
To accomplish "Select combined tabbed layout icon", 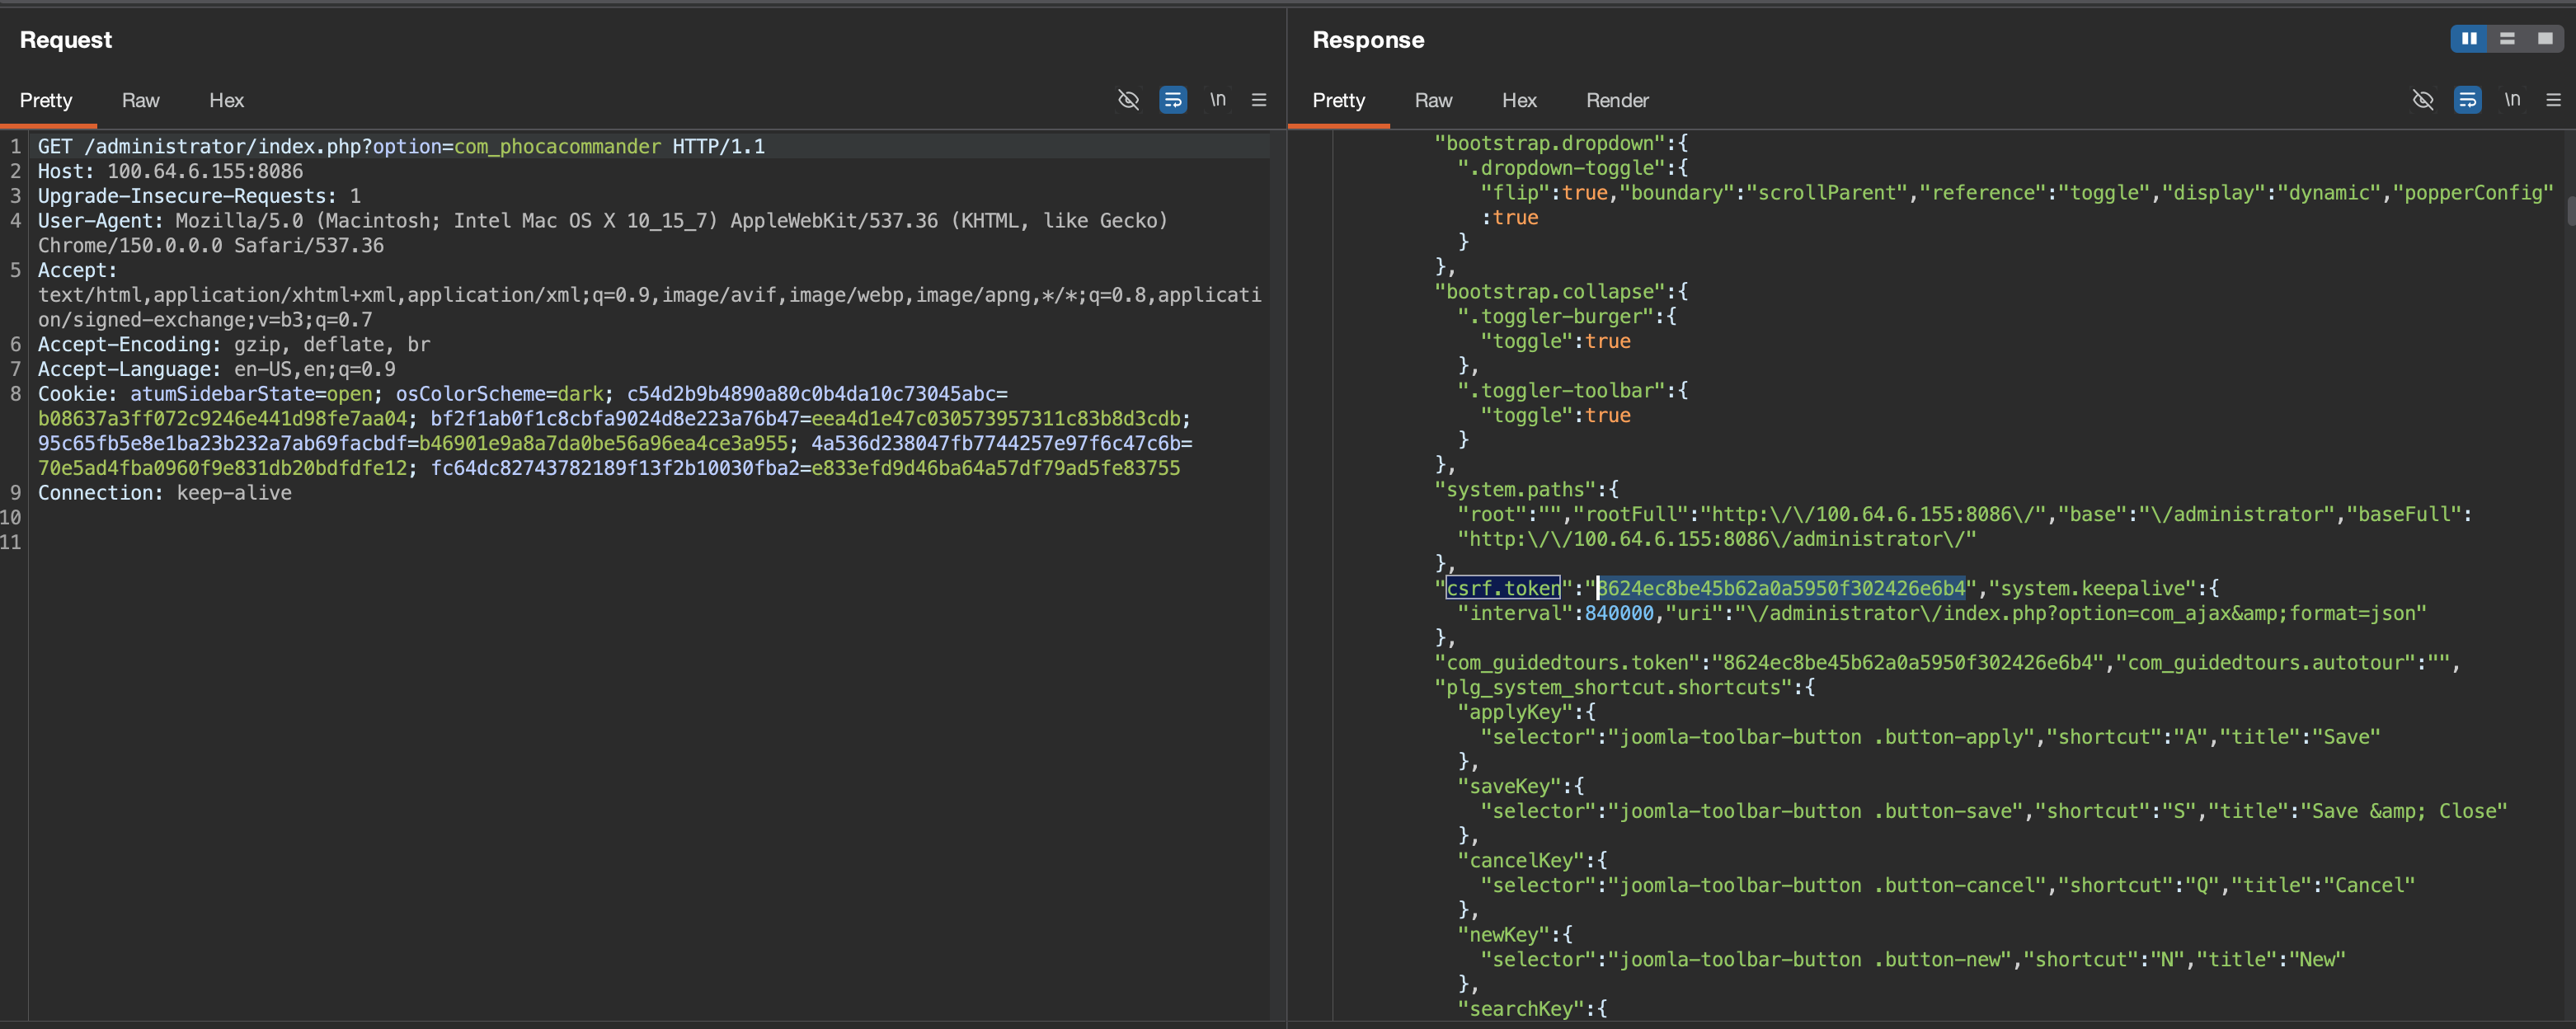I will [2545, 39].
